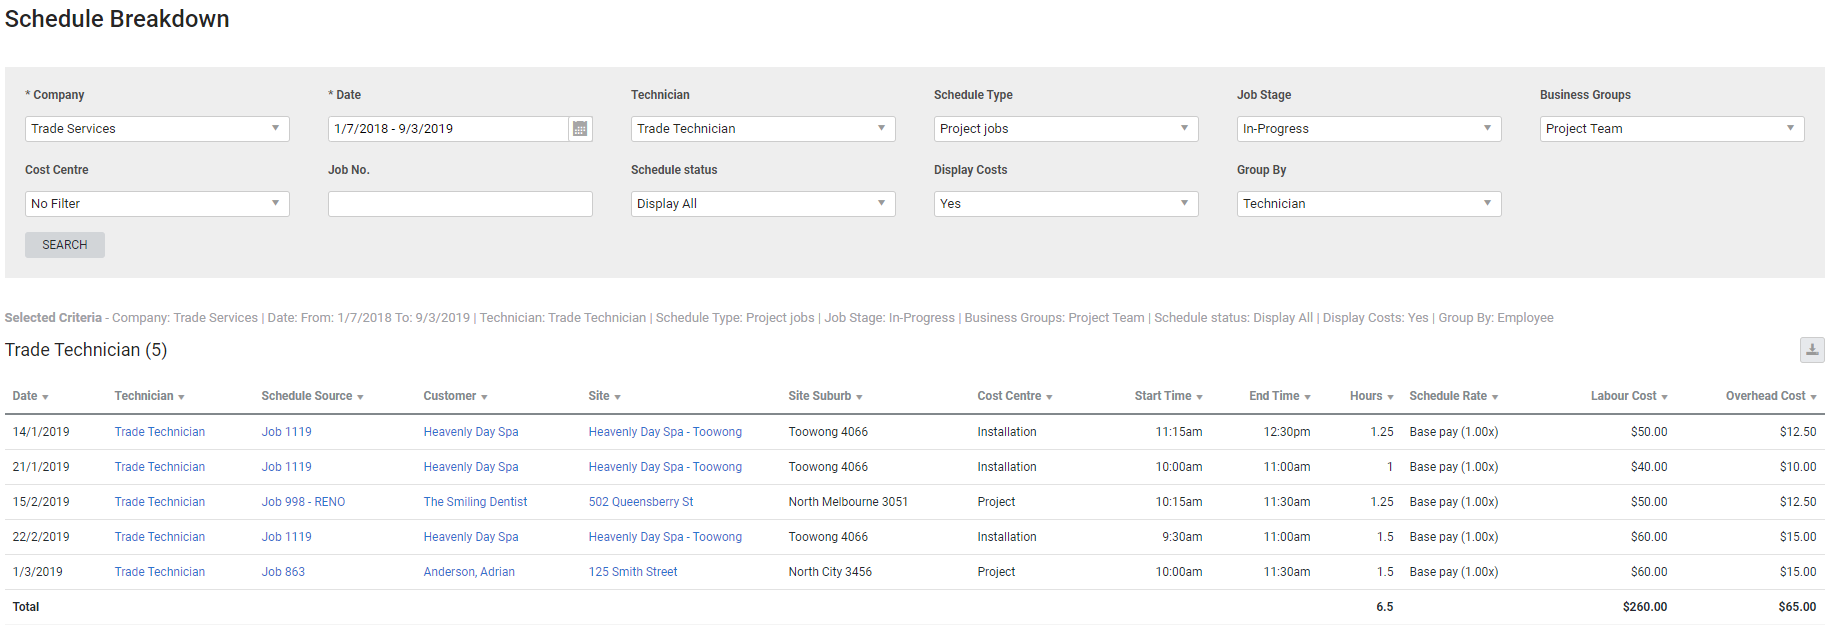Sort by Customer column header

click(x=455, y=396)
